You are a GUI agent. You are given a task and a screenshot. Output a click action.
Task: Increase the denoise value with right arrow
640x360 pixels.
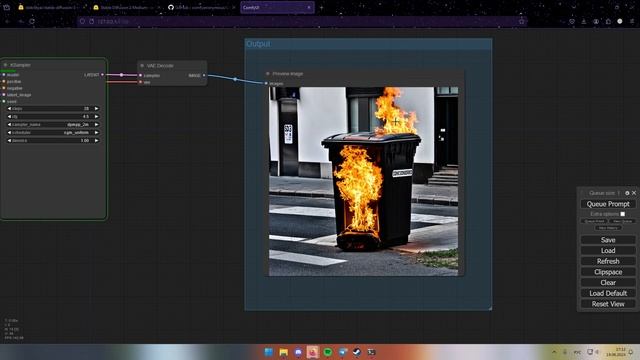pos(96,140)
